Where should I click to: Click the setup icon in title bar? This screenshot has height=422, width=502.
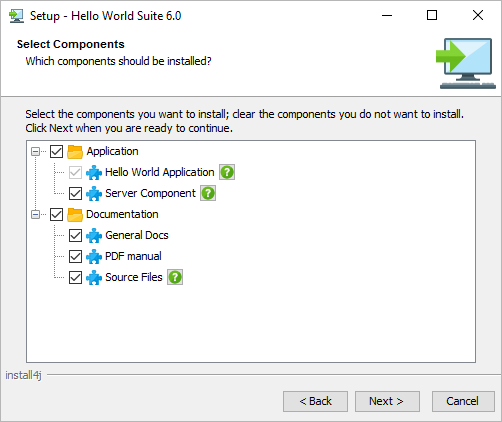pyautogui.click(x=16, y=16)
